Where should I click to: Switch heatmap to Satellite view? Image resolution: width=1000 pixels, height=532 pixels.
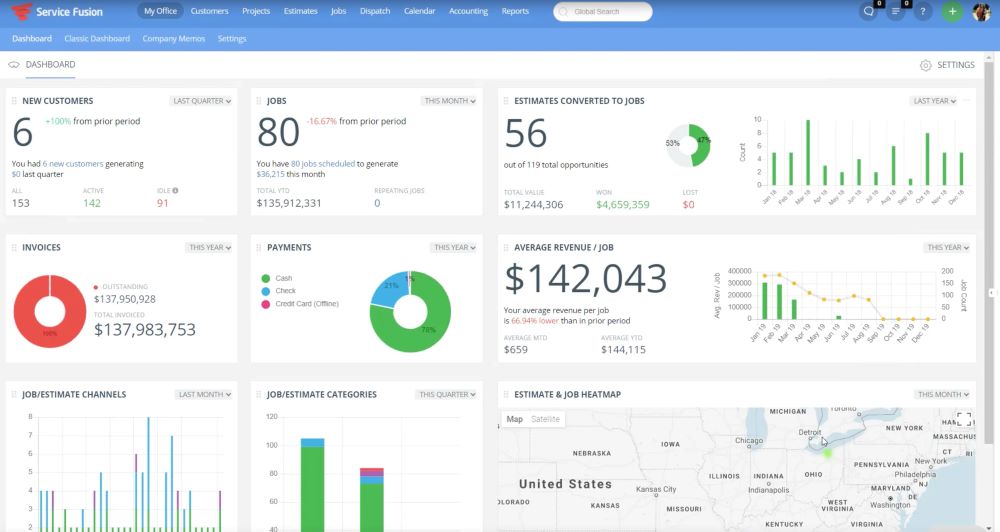(x=545, y=419)
